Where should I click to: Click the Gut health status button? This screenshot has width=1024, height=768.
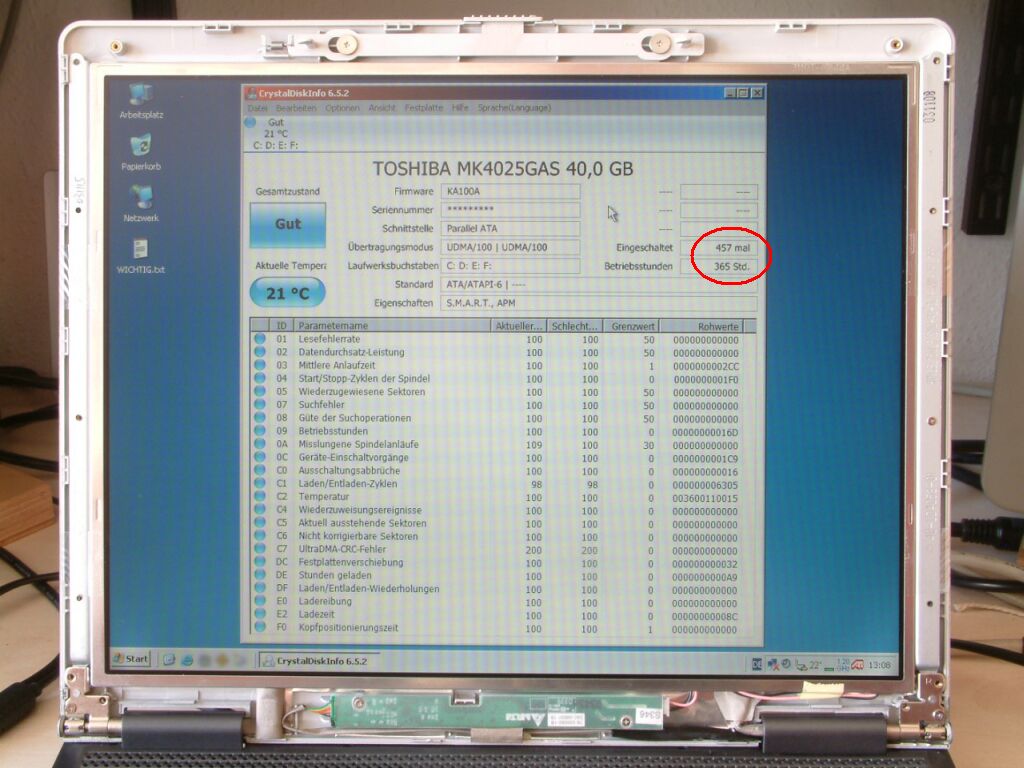[x=288, y=224]
